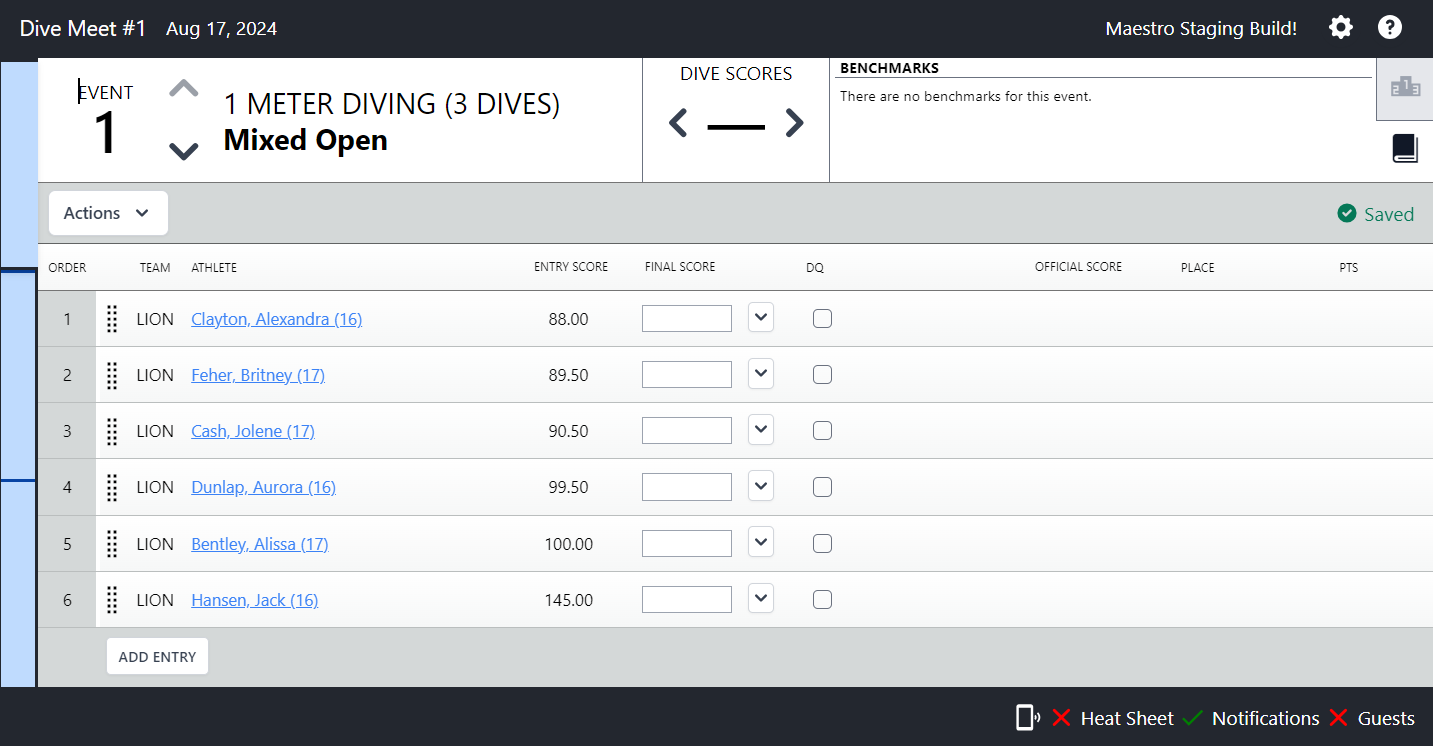Click the Add Entry button
The width and height of the screenshot is (1433, 746).
[x=157, y=657]
